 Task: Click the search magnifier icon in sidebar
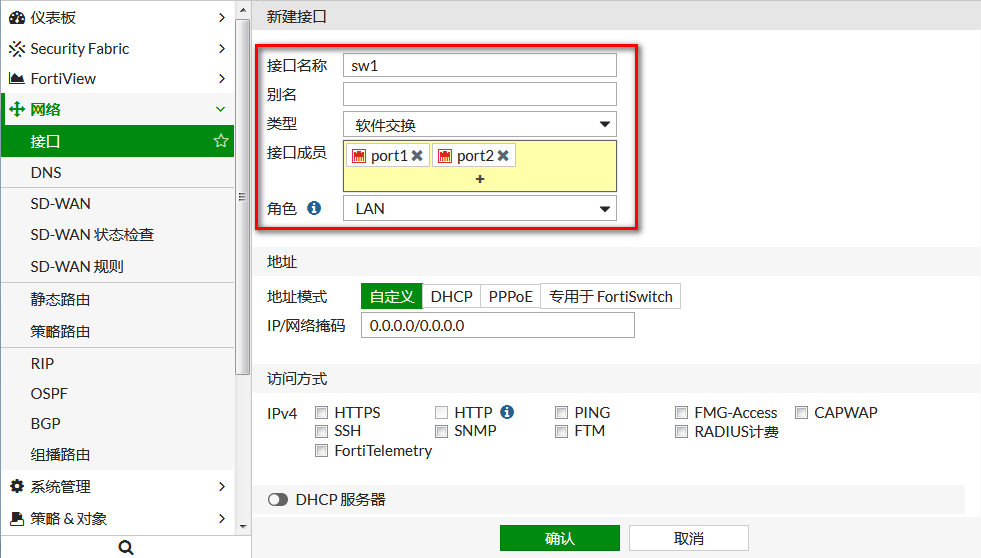(126, 547)
